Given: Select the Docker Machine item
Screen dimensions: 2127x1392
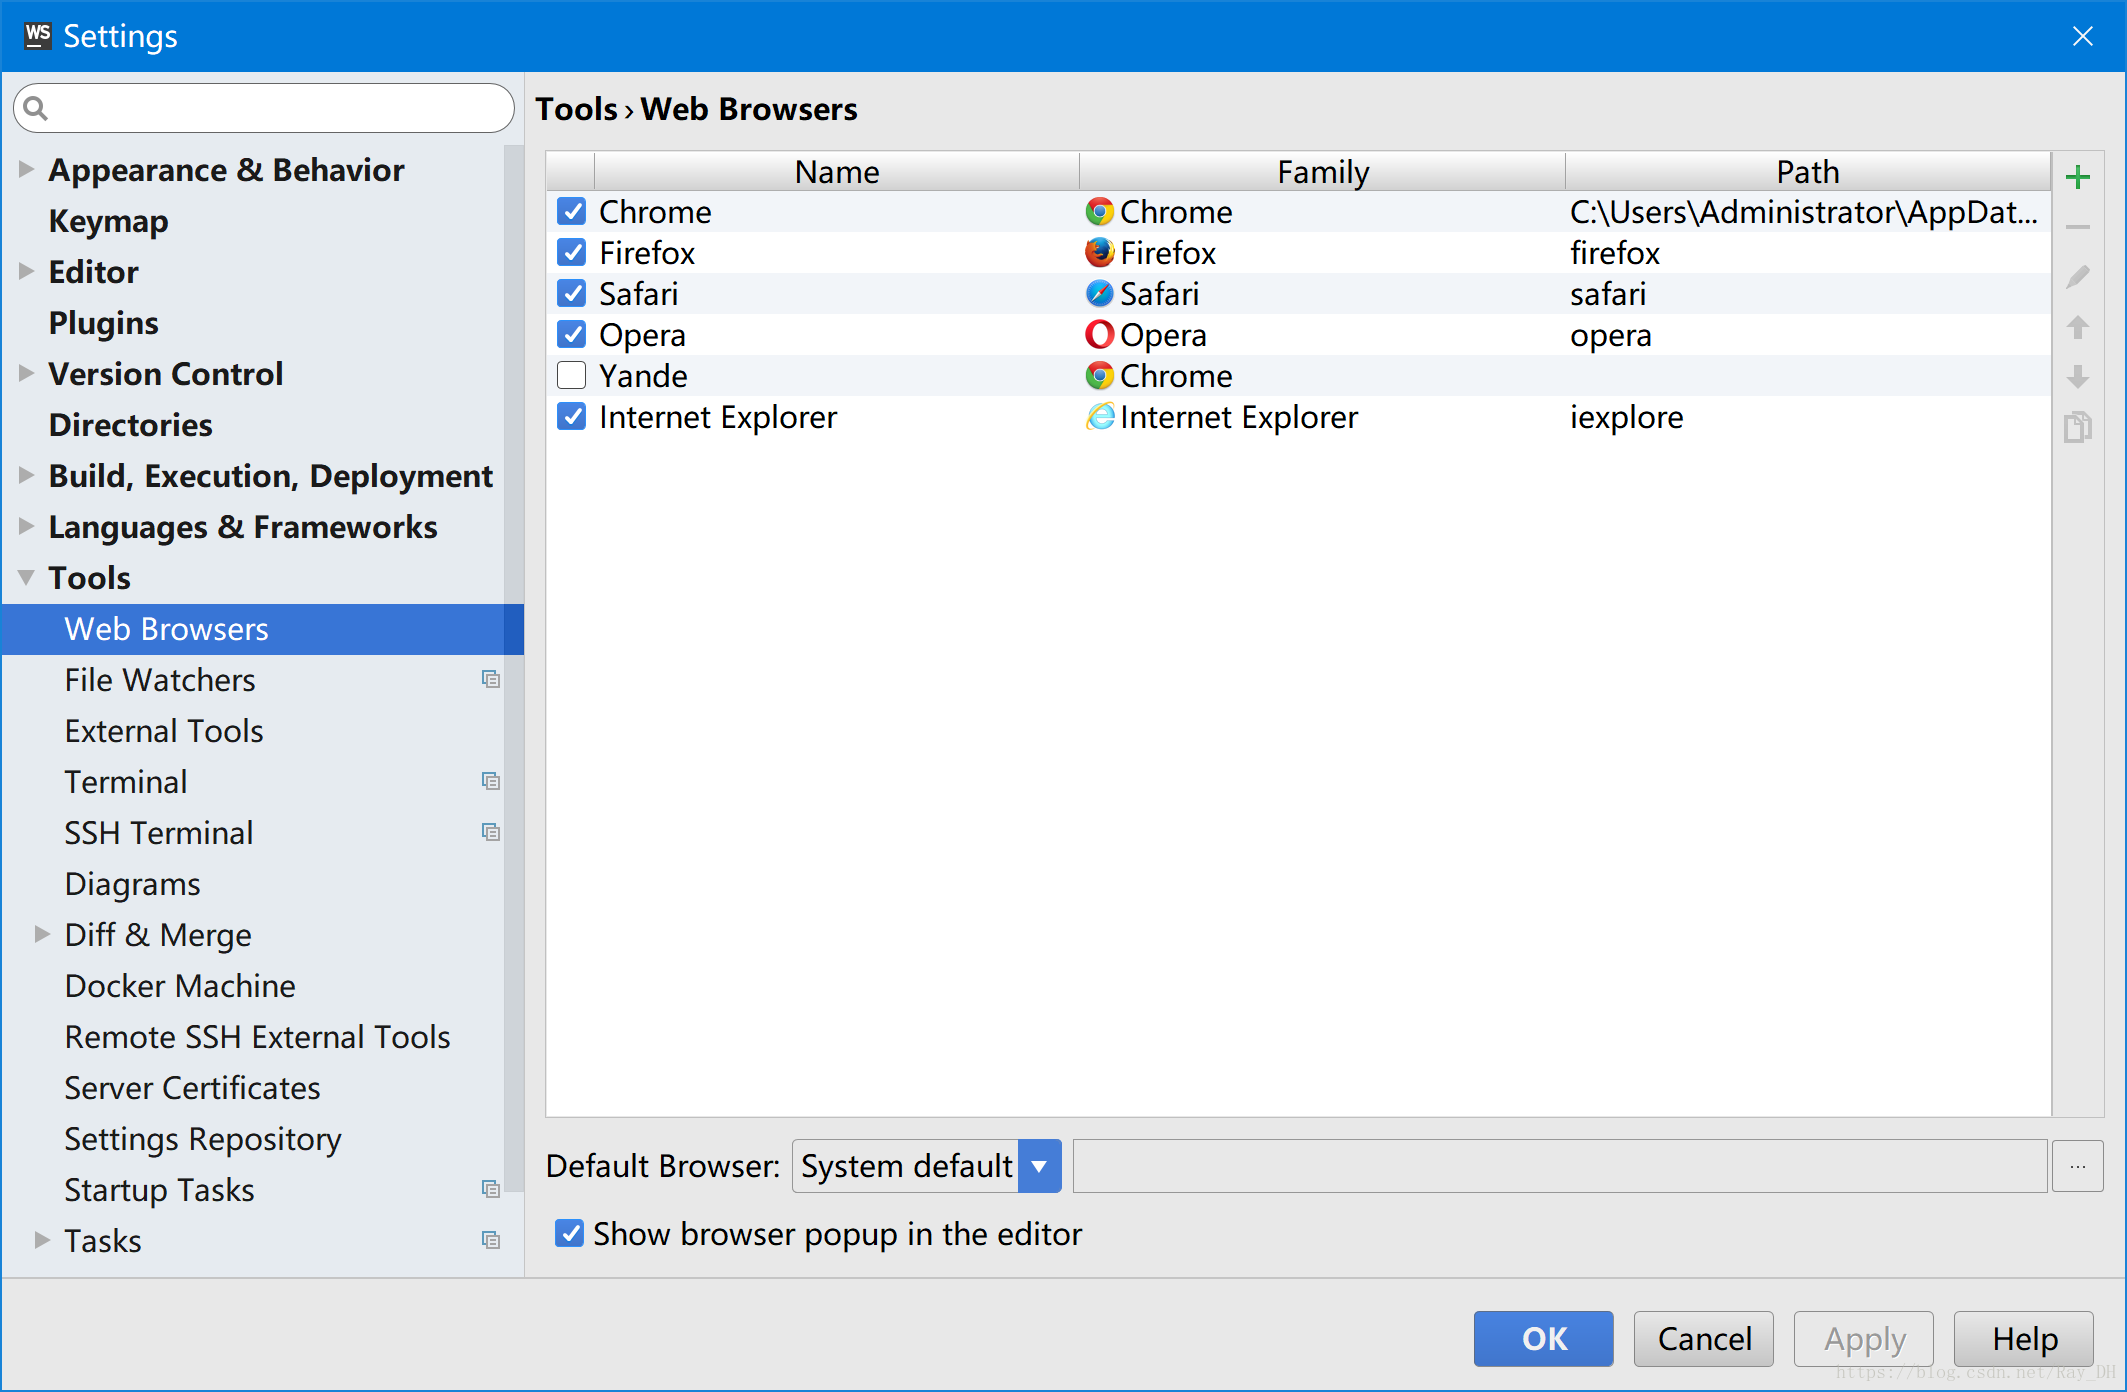Looking at the screenshot, I should [180, 986].
